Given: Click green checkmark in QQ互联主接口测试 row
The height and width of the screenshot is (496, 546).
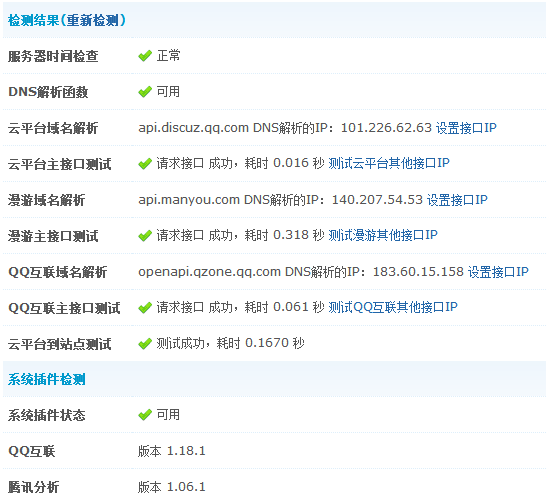Looking at the screenshot, I should 145,308.
